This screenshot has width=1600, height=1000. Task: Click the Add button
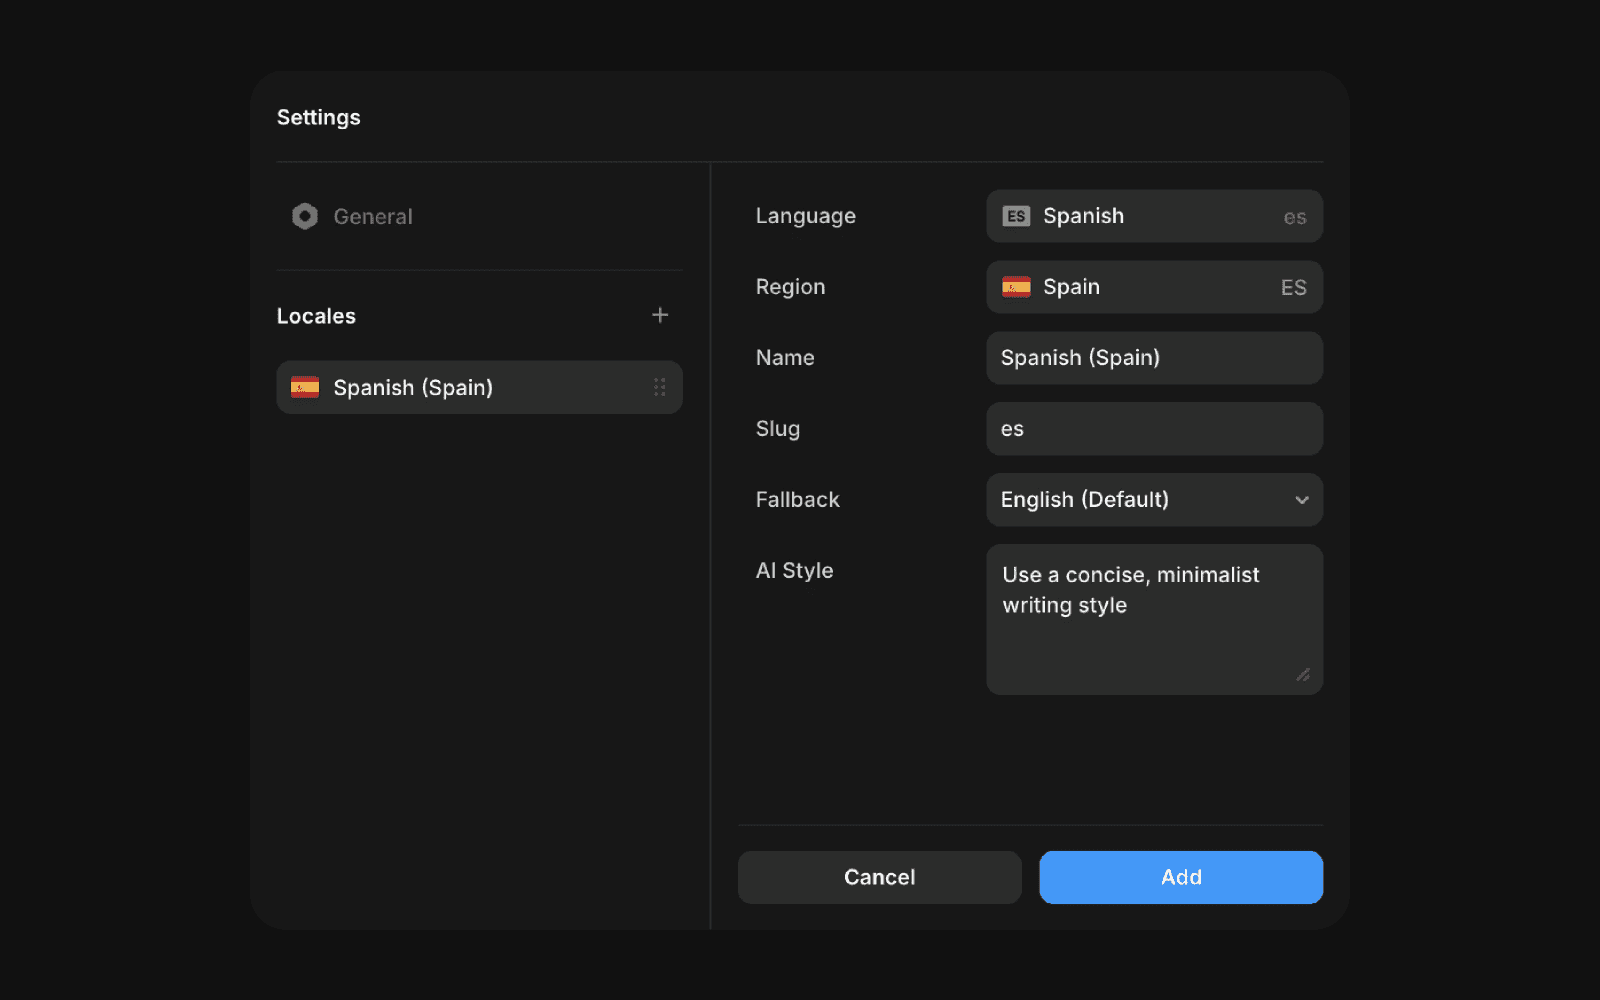click(1181, 877)
